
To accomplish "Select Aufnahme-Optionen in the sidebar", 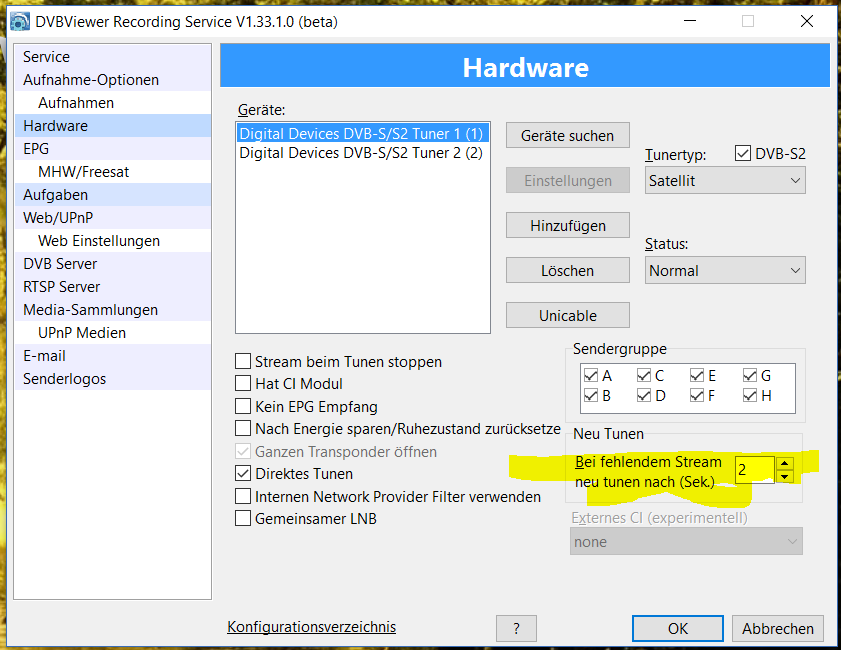I will click(x=113, y=79).
